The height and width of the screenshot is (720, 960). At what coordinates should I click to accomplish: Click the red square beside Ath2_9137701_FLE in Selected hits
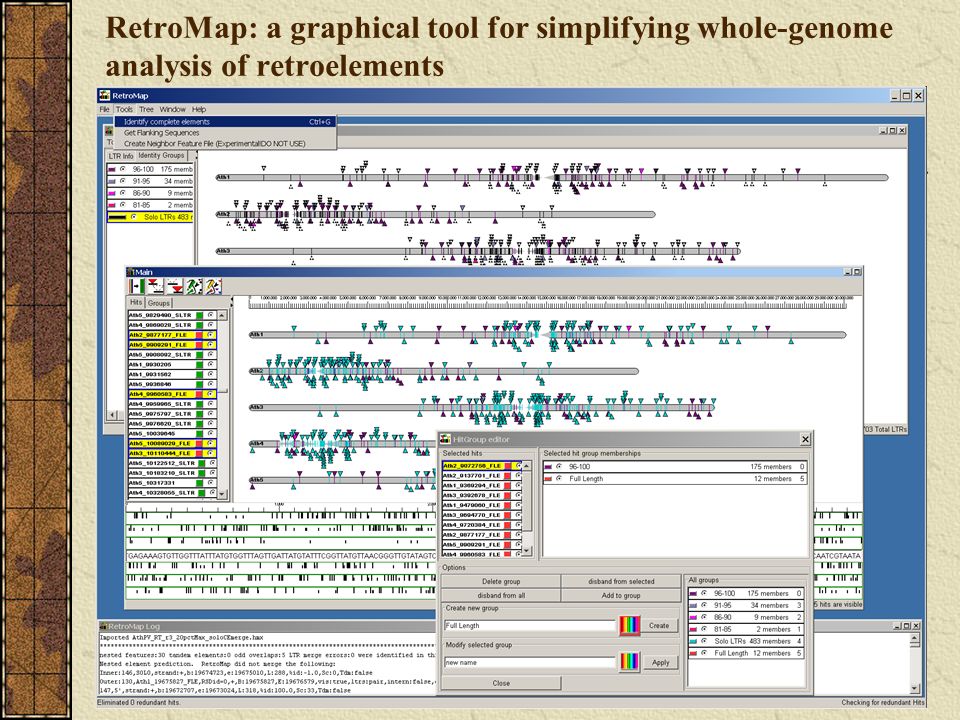508,476
